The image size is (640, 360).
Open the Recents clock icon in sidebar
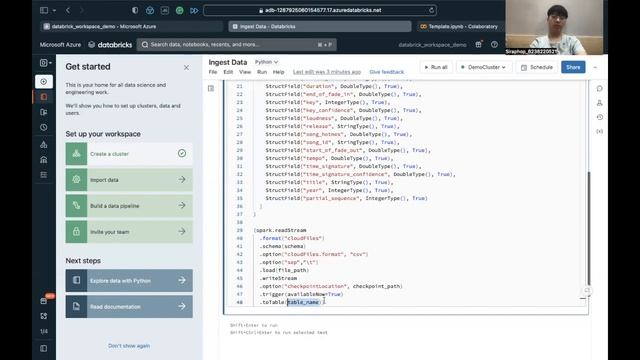tap(44, 127)
